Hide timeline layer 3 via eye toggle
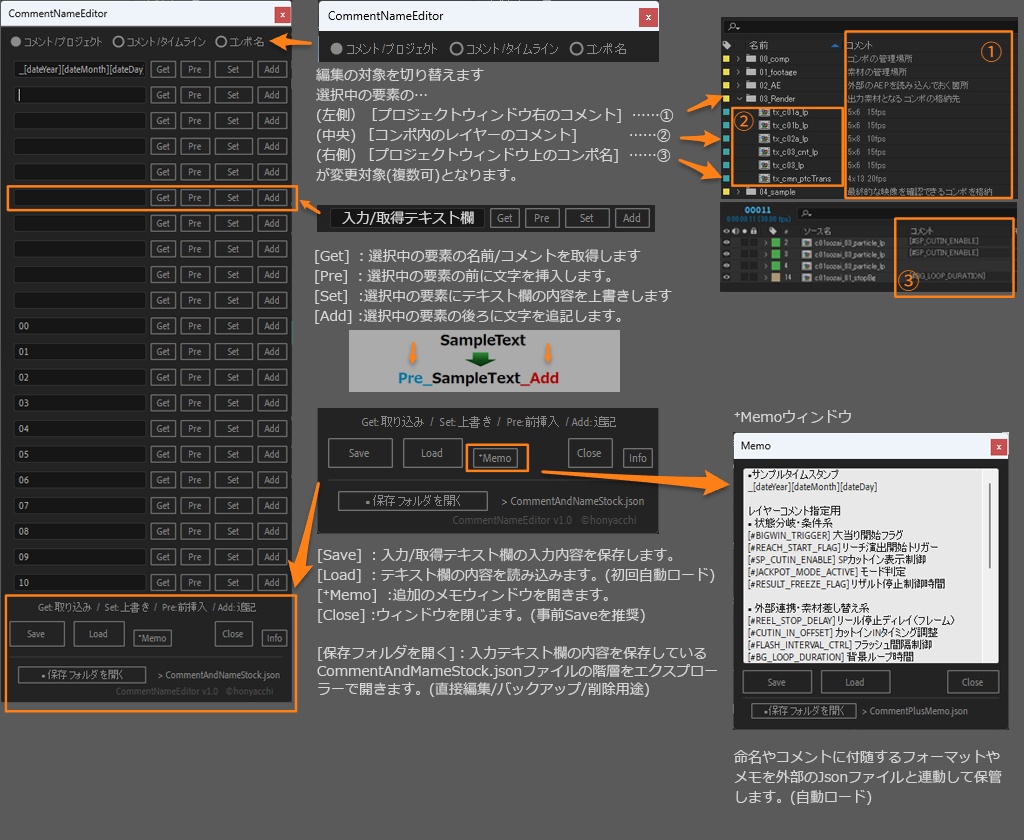This screenshot has width=1024, height=840. [x=726, y=254]
